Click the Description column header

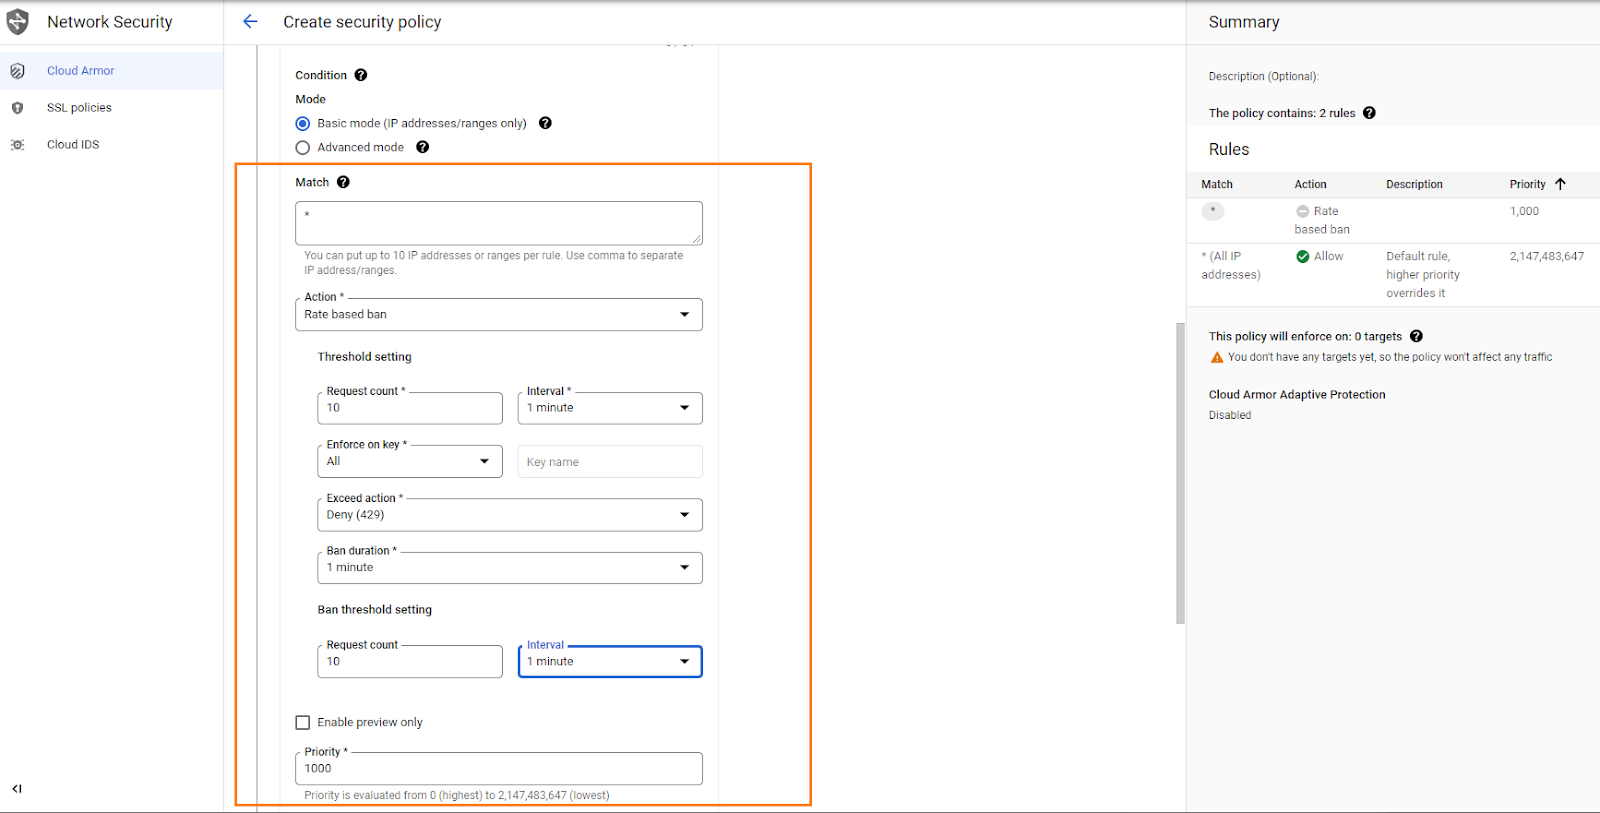coord(1414,184)
